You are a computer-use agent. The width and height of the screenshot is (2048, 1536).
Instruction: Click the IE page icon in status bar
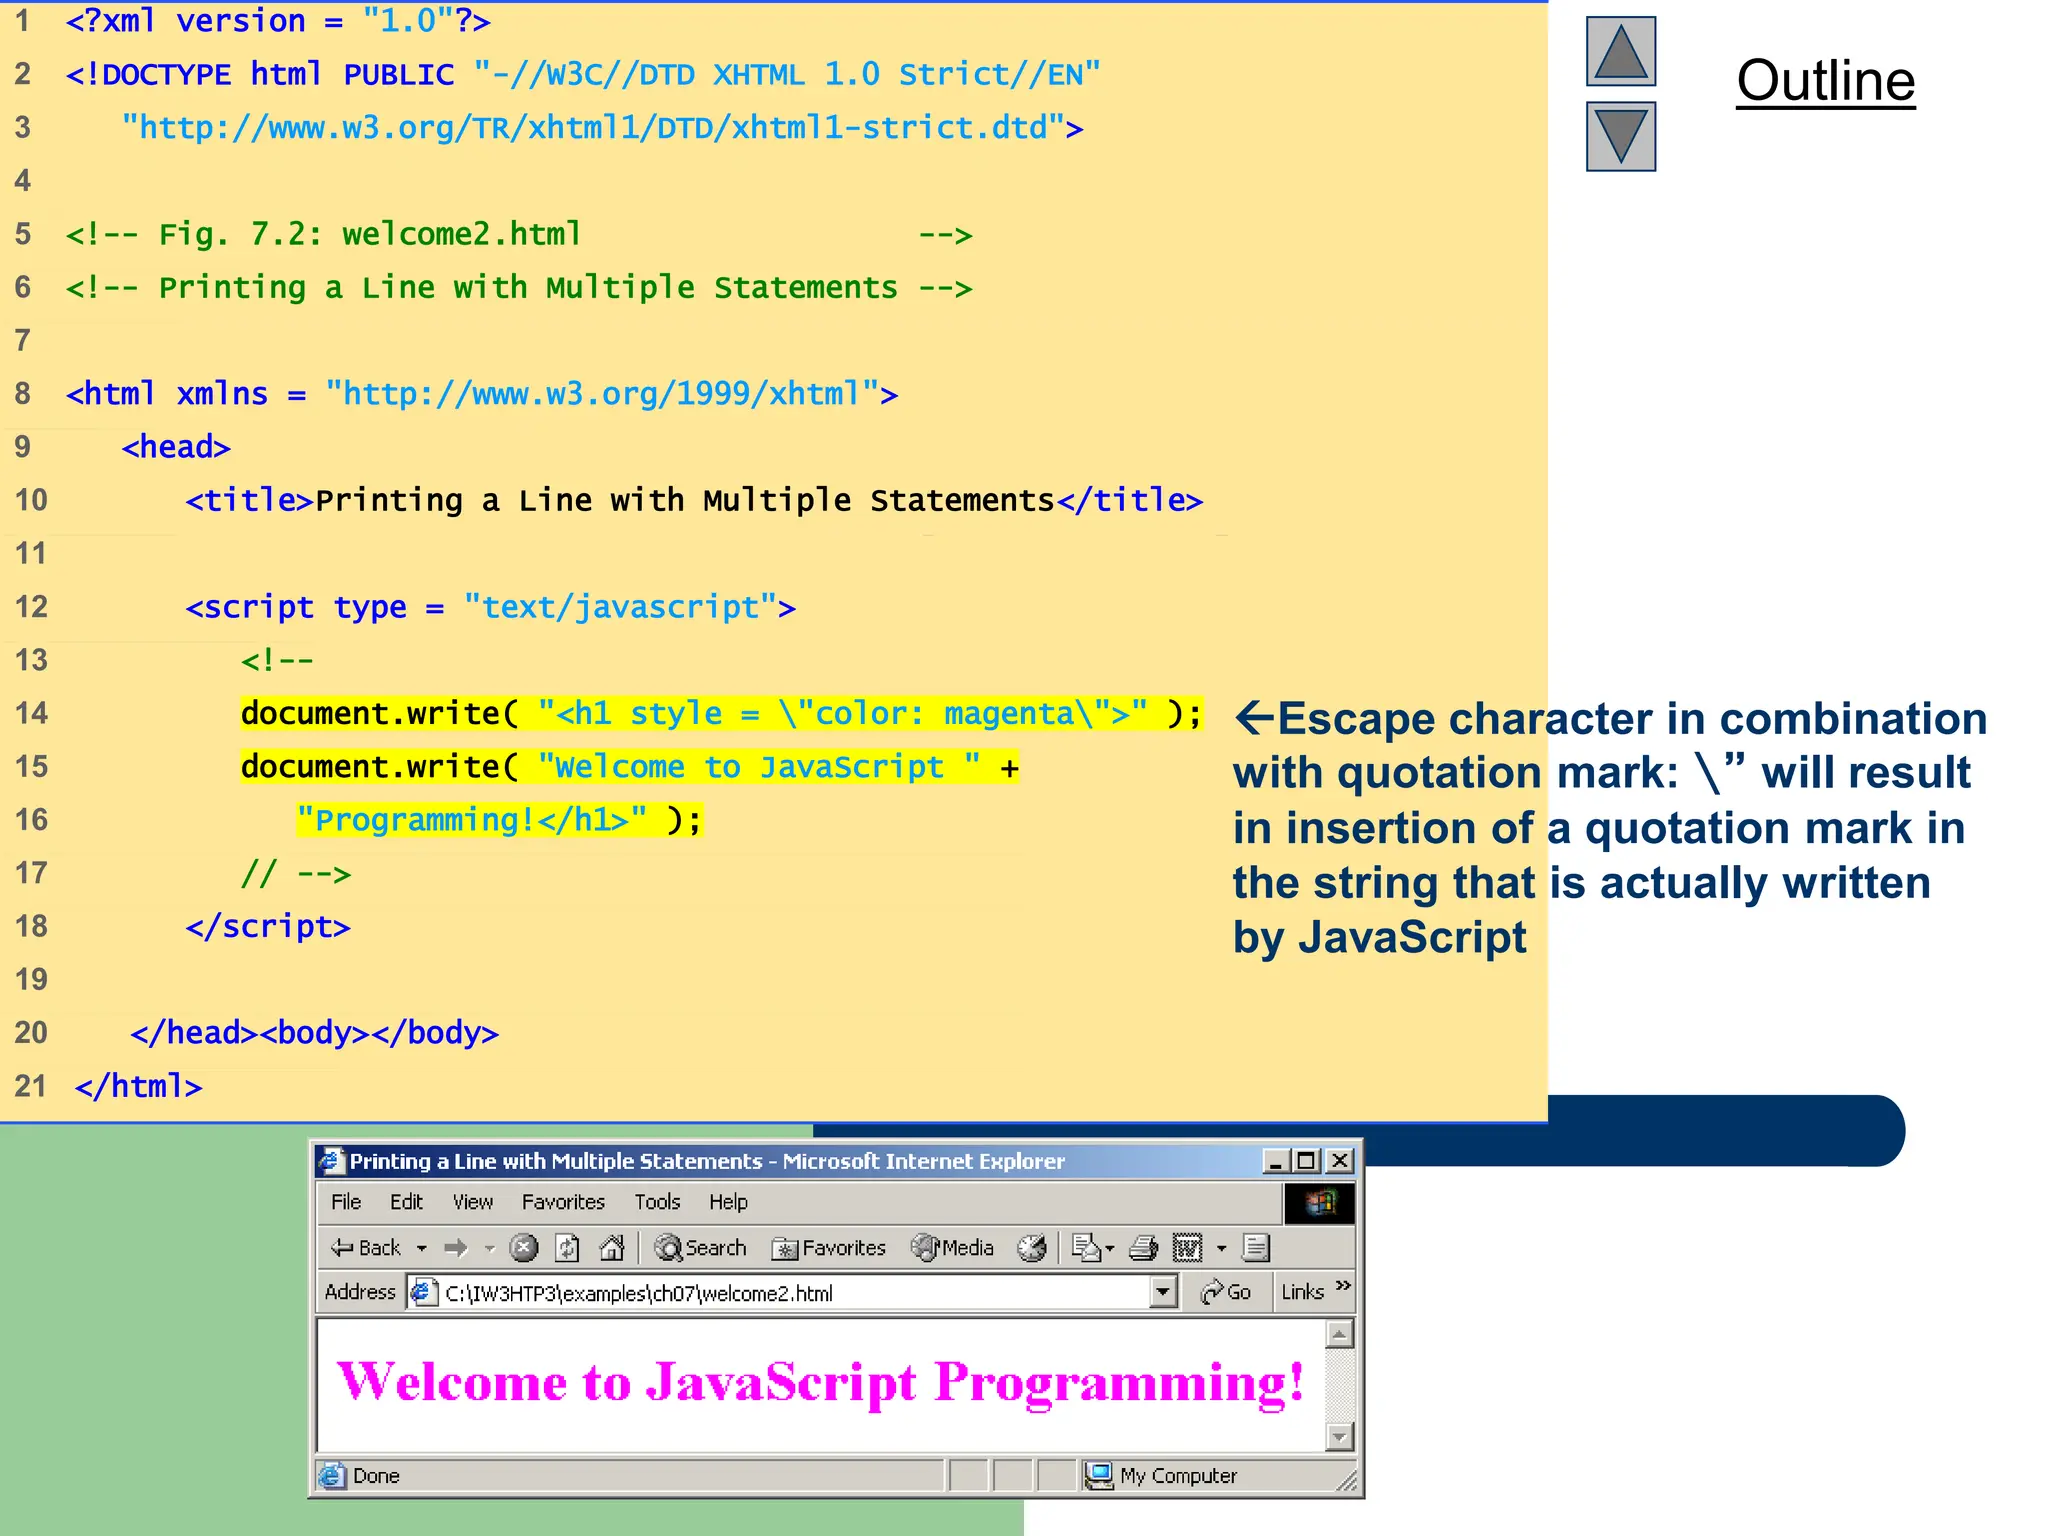(x=332, y=1475)
